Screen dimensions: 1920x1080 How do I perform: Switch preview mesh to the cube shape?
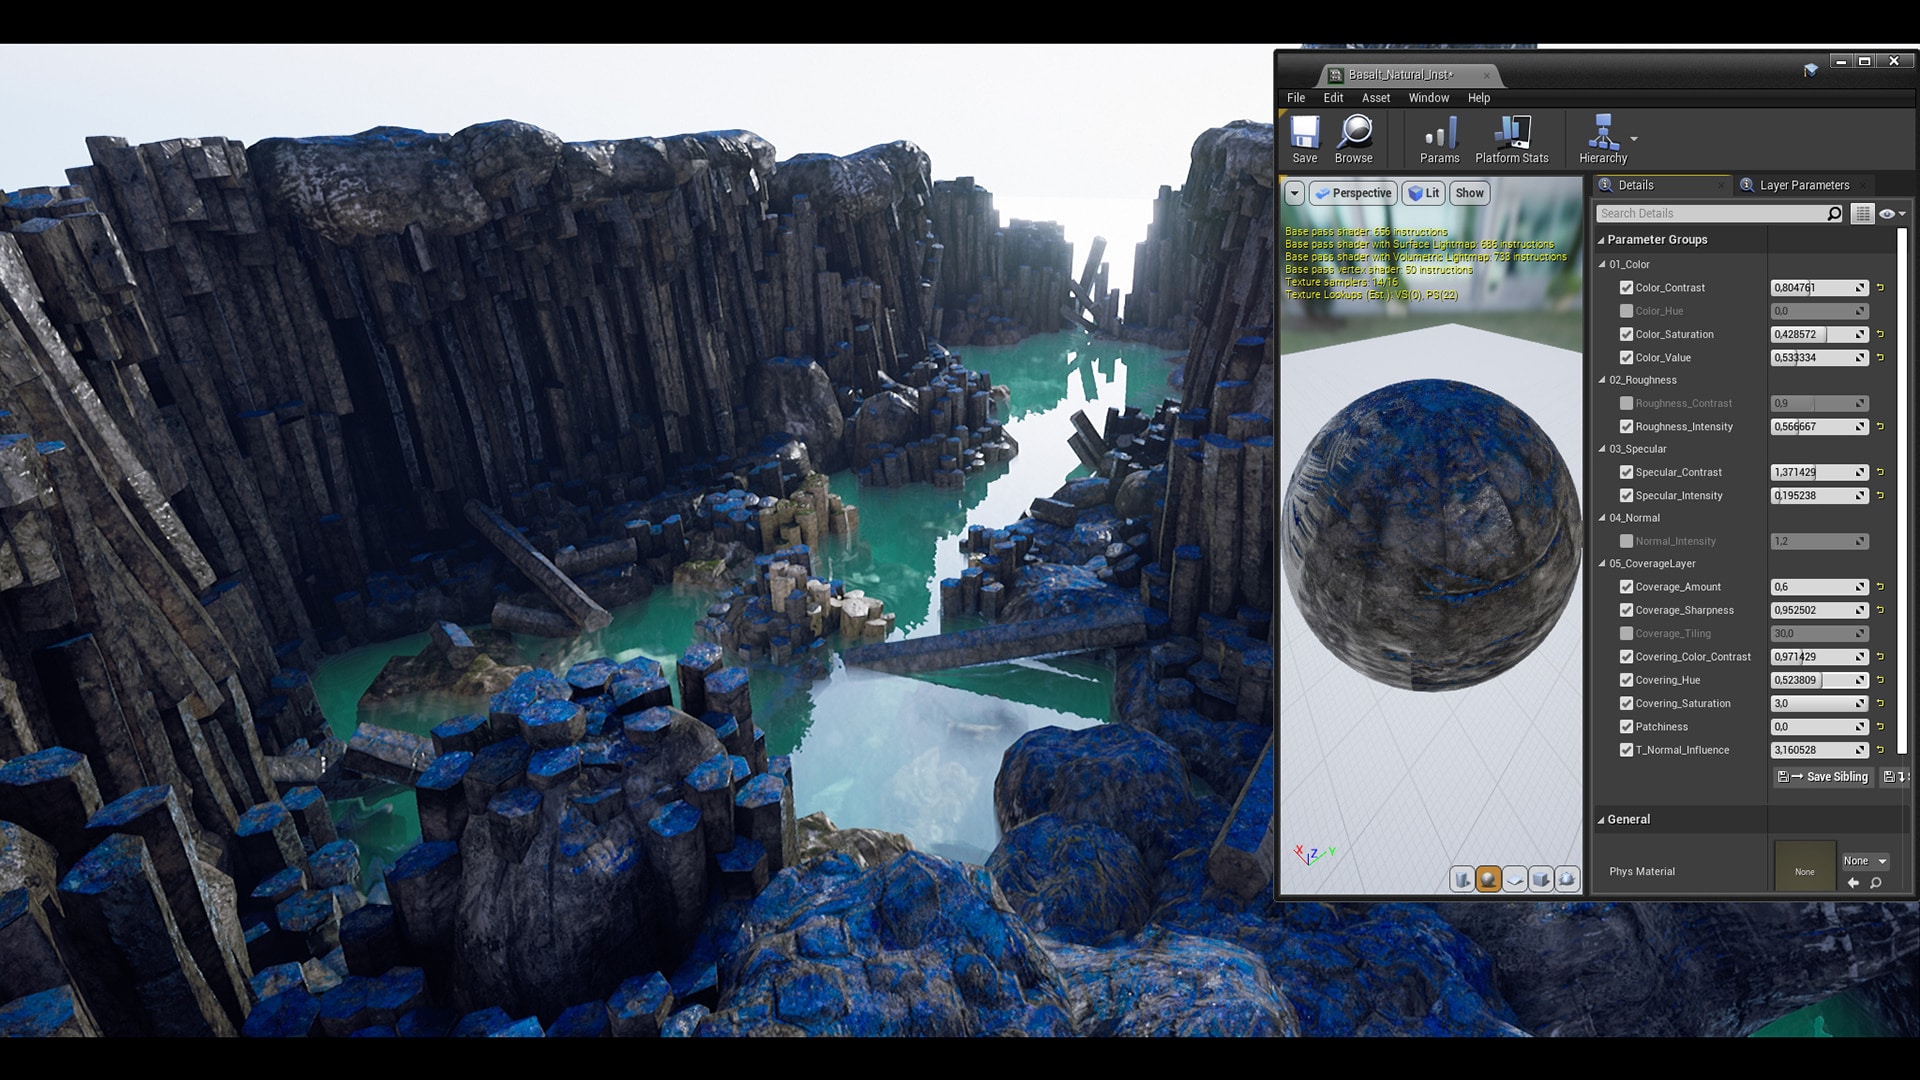click(1540, 880)
